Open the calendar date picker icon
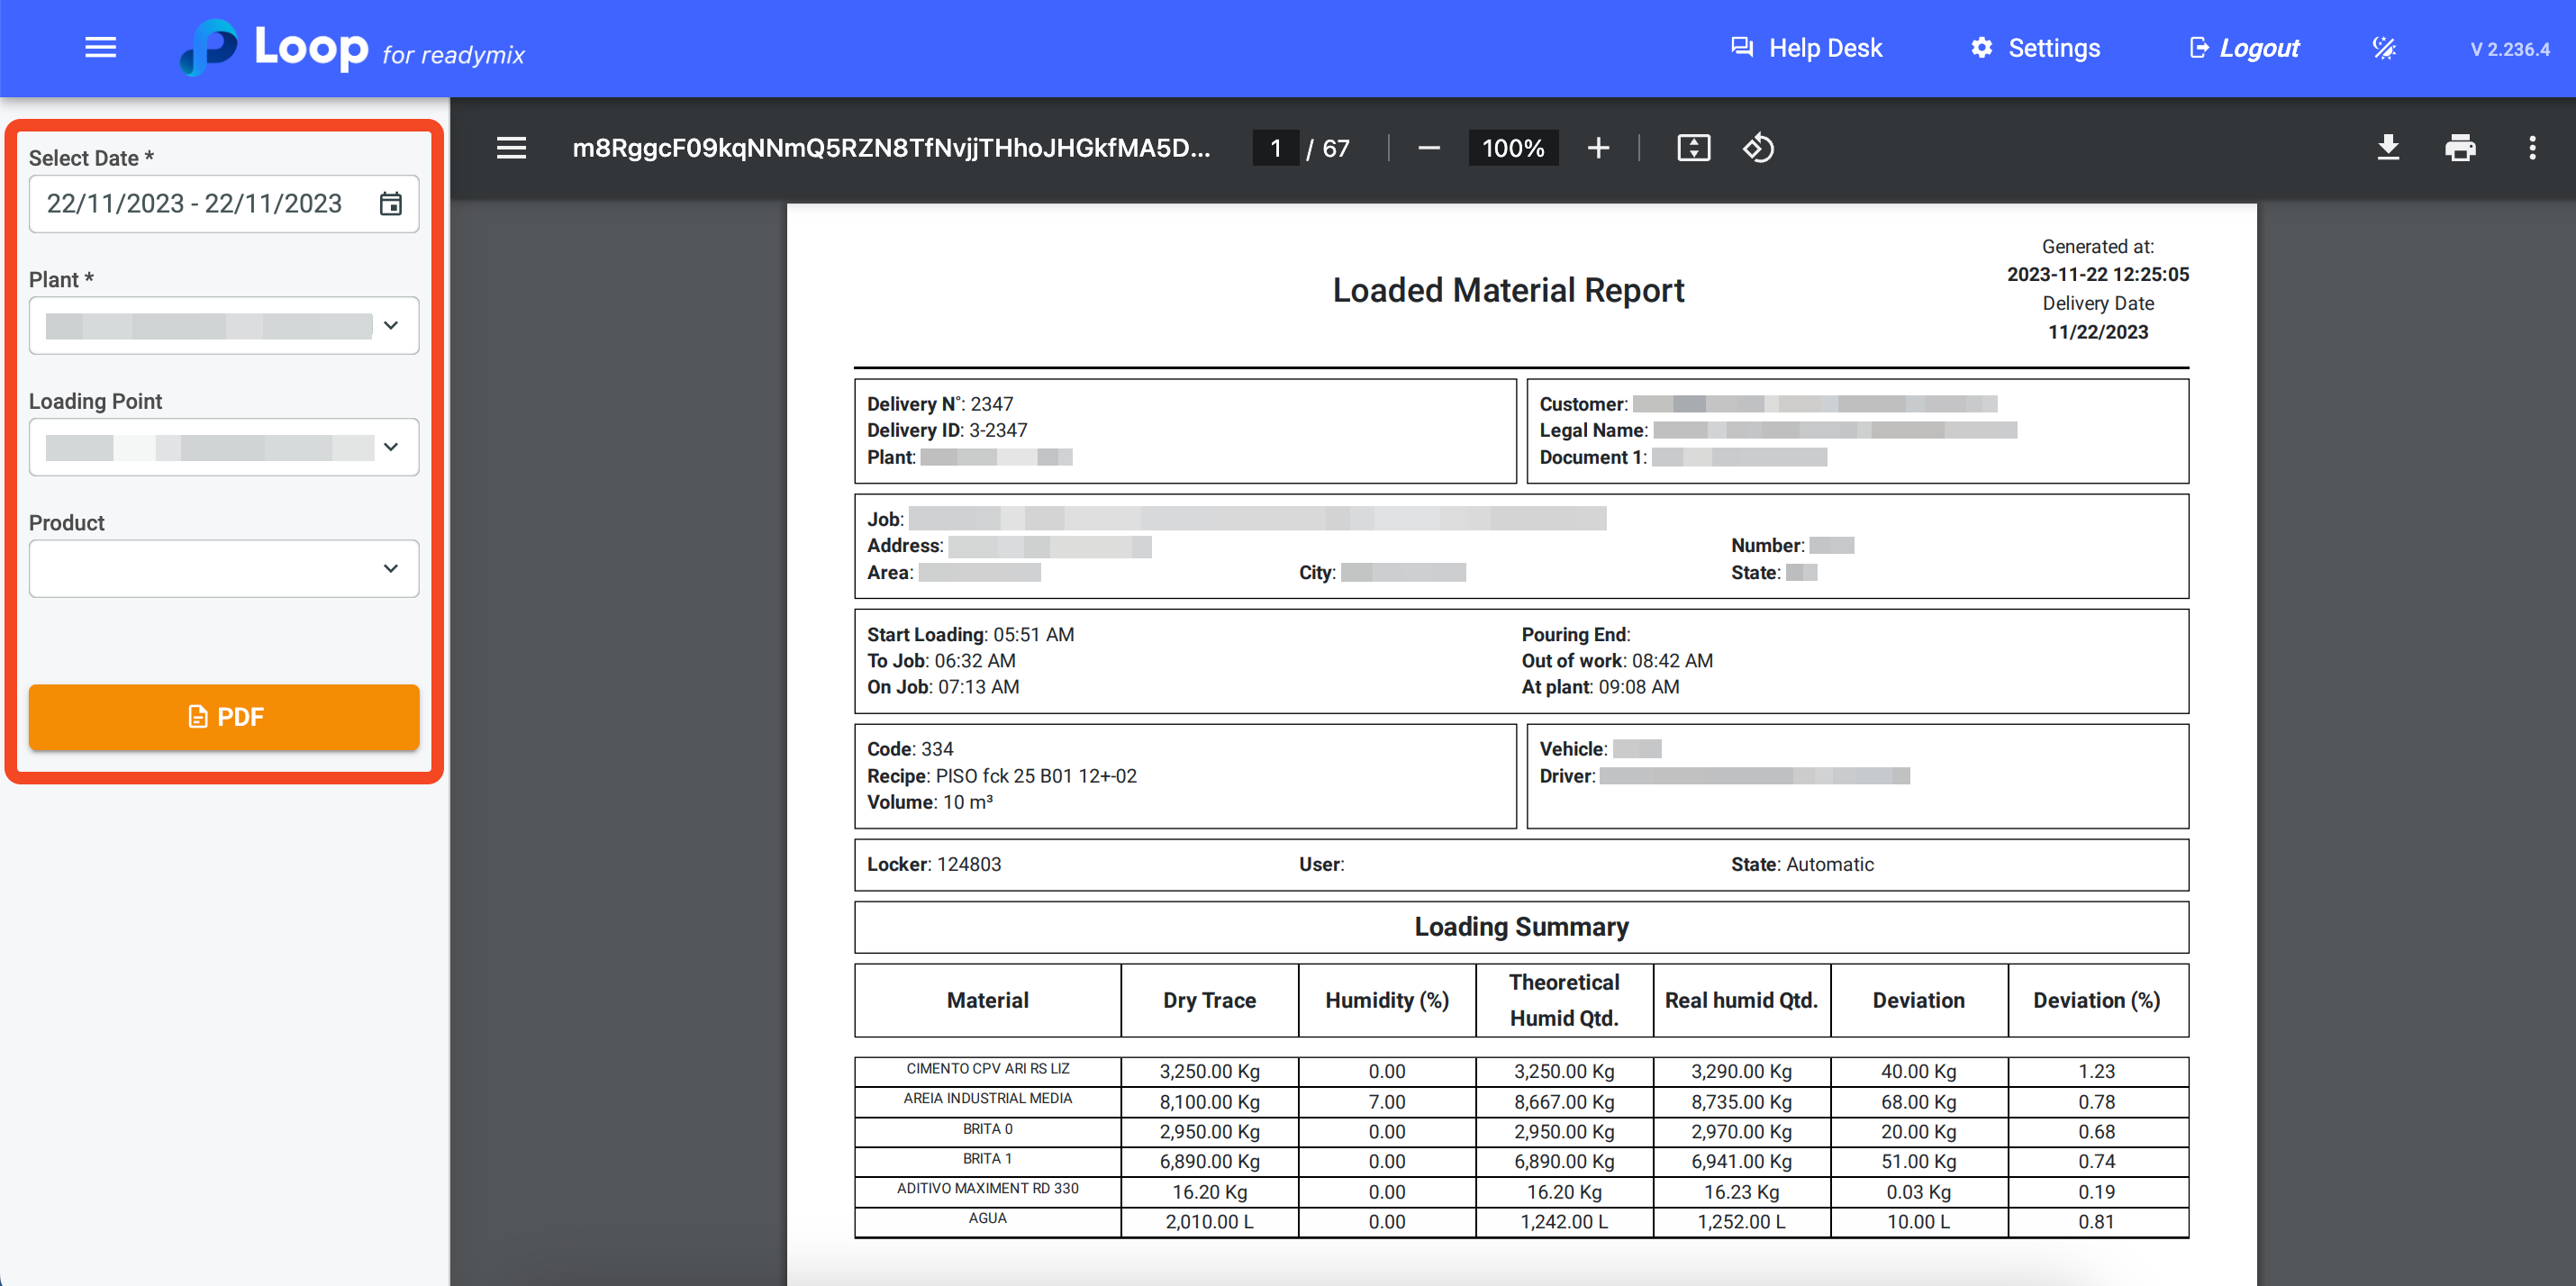The width and height of the screenshot is (2576, 1286). tap(391, 204)
